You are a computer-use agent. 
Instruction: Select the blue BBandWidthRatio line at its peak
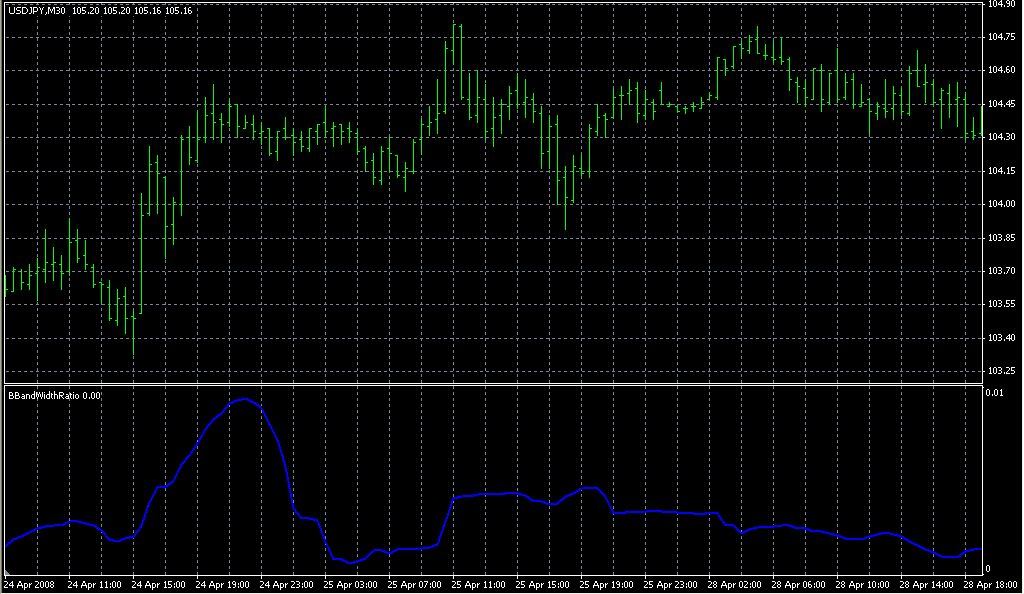coord(245,399)
